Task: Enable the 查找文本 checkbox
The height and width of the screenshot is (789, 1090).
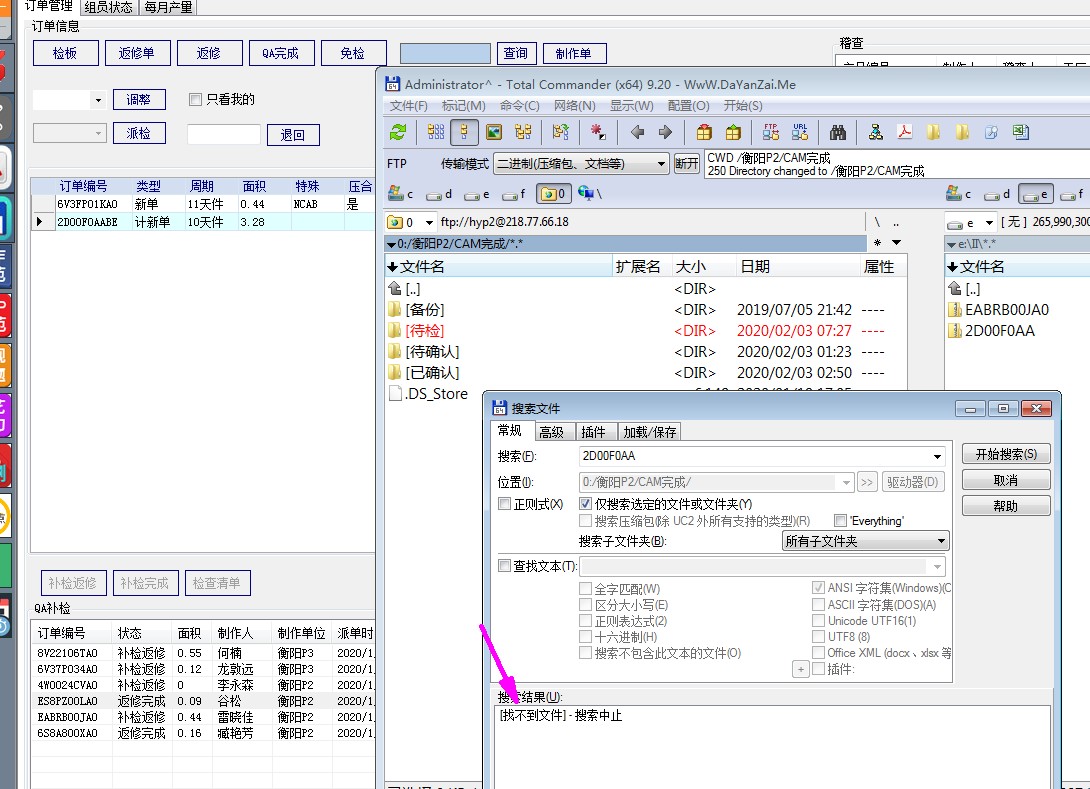Action: [x=505, y=566]
